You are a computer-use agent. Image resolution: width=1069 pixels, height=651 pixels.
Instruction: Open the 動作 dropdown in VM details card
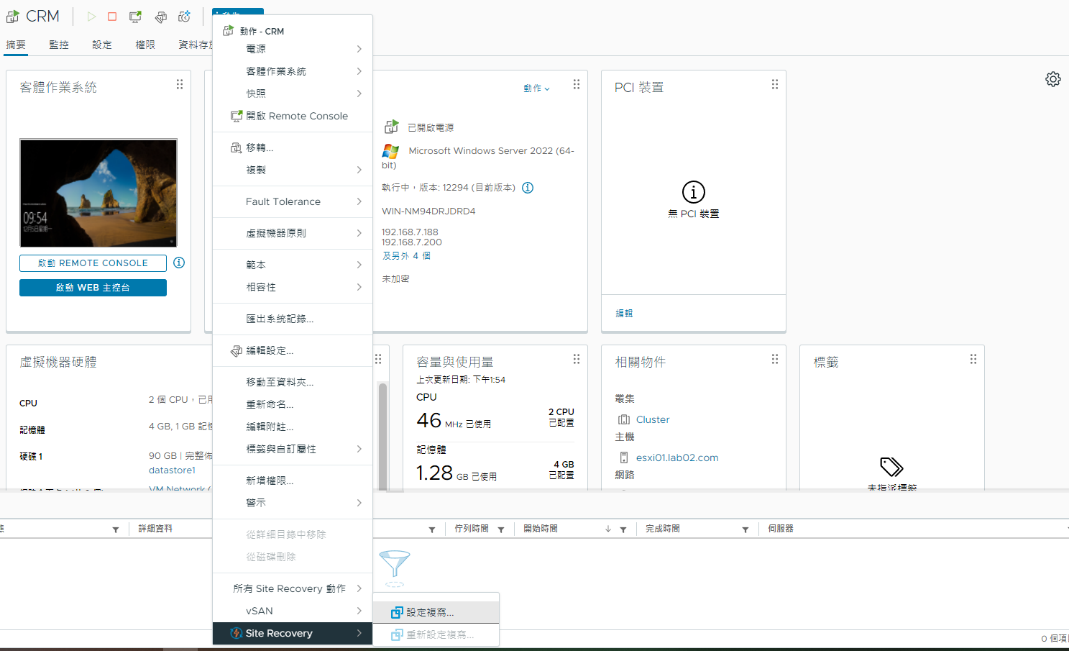(537, 88)
